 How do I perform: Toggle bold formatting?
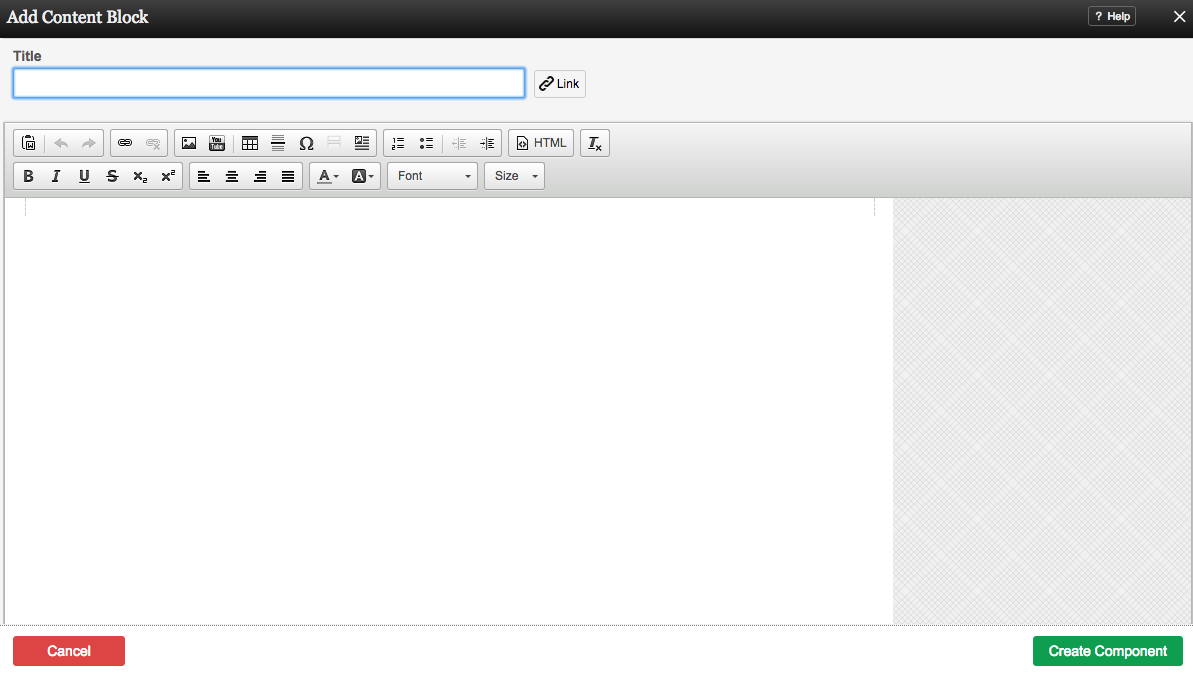[x=28, y=176]
